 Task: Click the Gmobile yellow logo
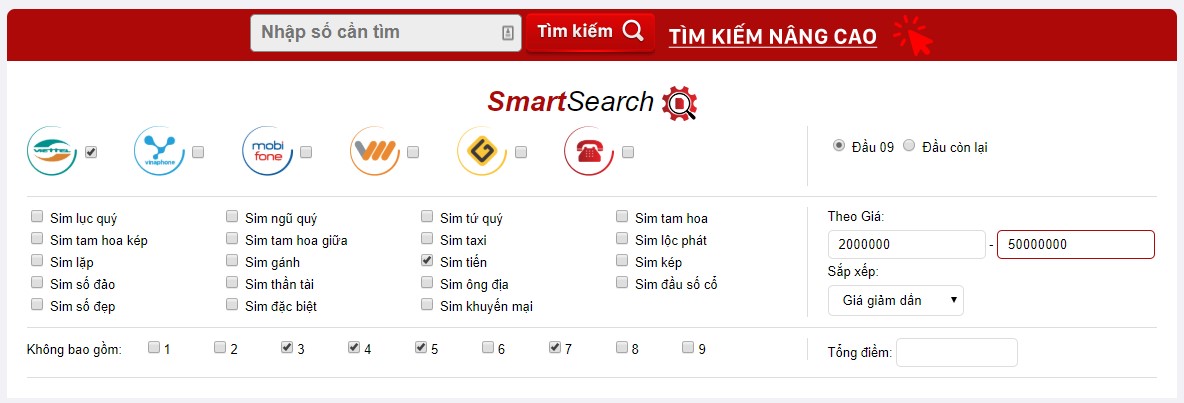click(482, 151)
